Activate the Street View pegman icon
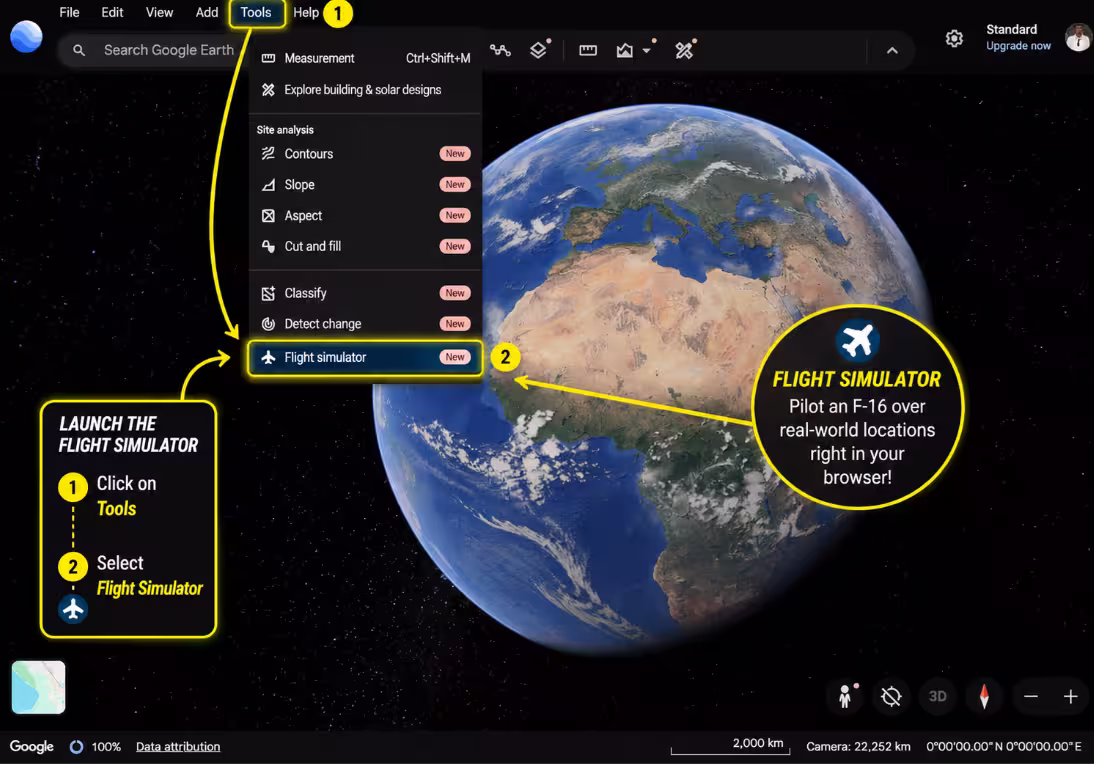 click(x=845, y=696)
